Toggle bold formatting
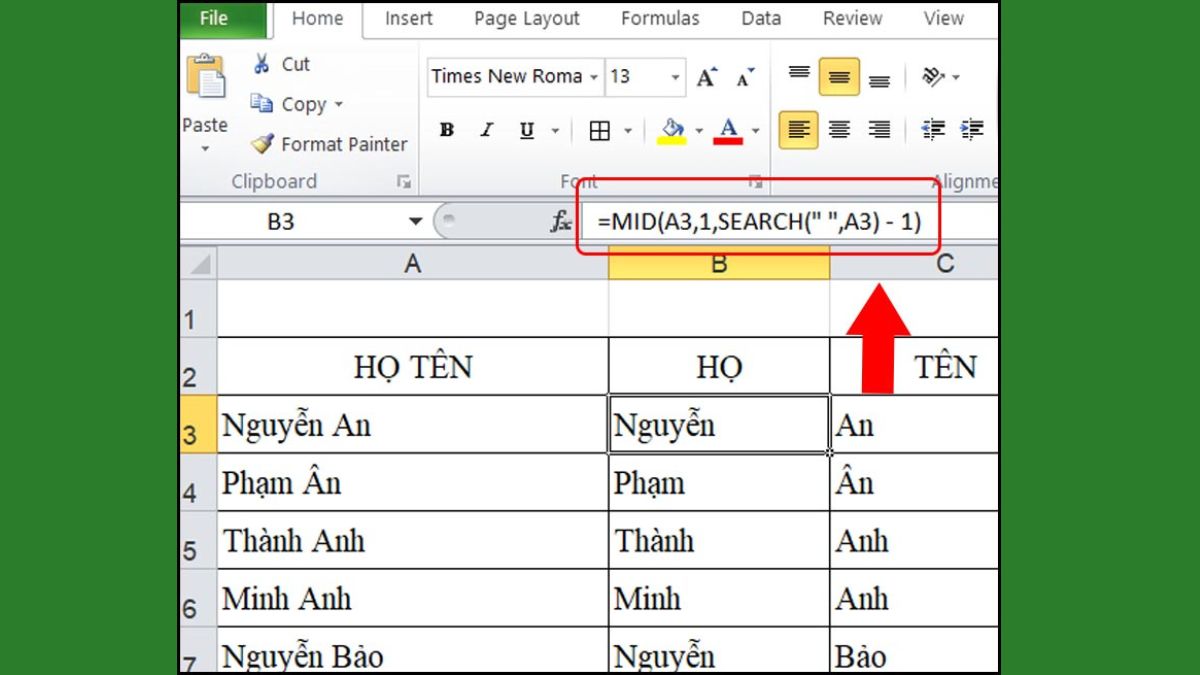 [x=447, y=130]
